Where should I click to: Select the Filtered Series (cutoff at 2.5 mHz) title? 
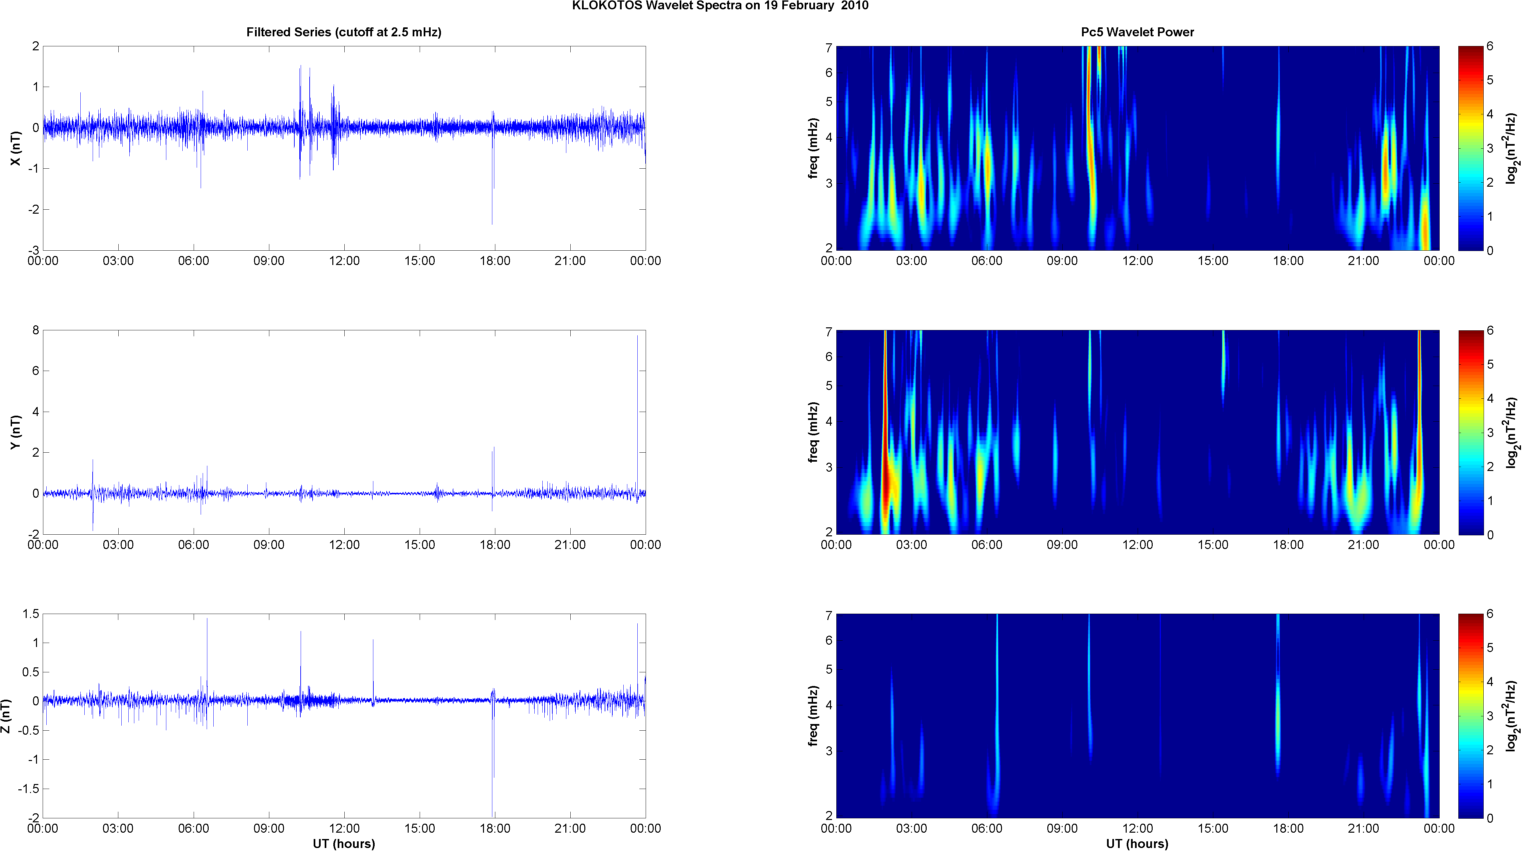click(x=344, y=32)
